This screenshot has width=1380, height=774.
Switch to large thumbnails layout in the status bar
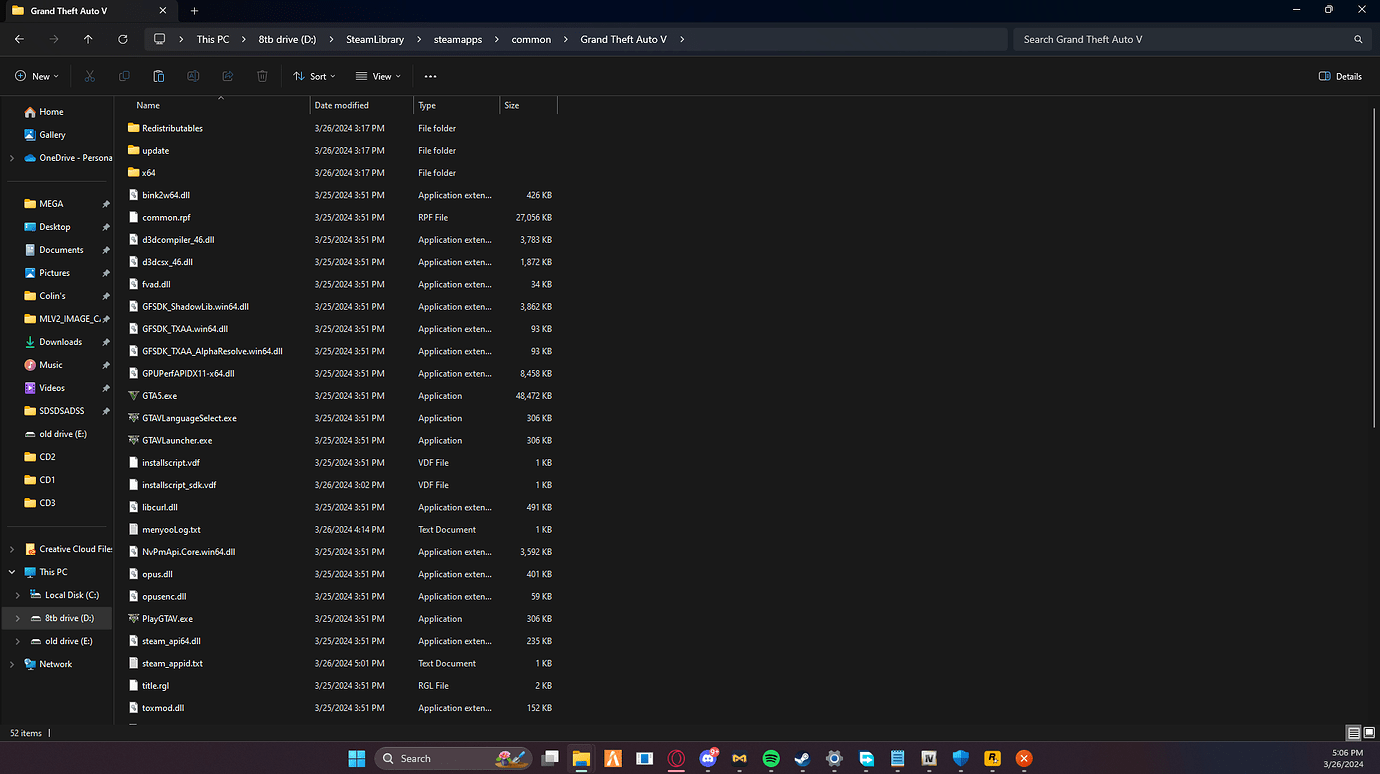(1368, 733)
